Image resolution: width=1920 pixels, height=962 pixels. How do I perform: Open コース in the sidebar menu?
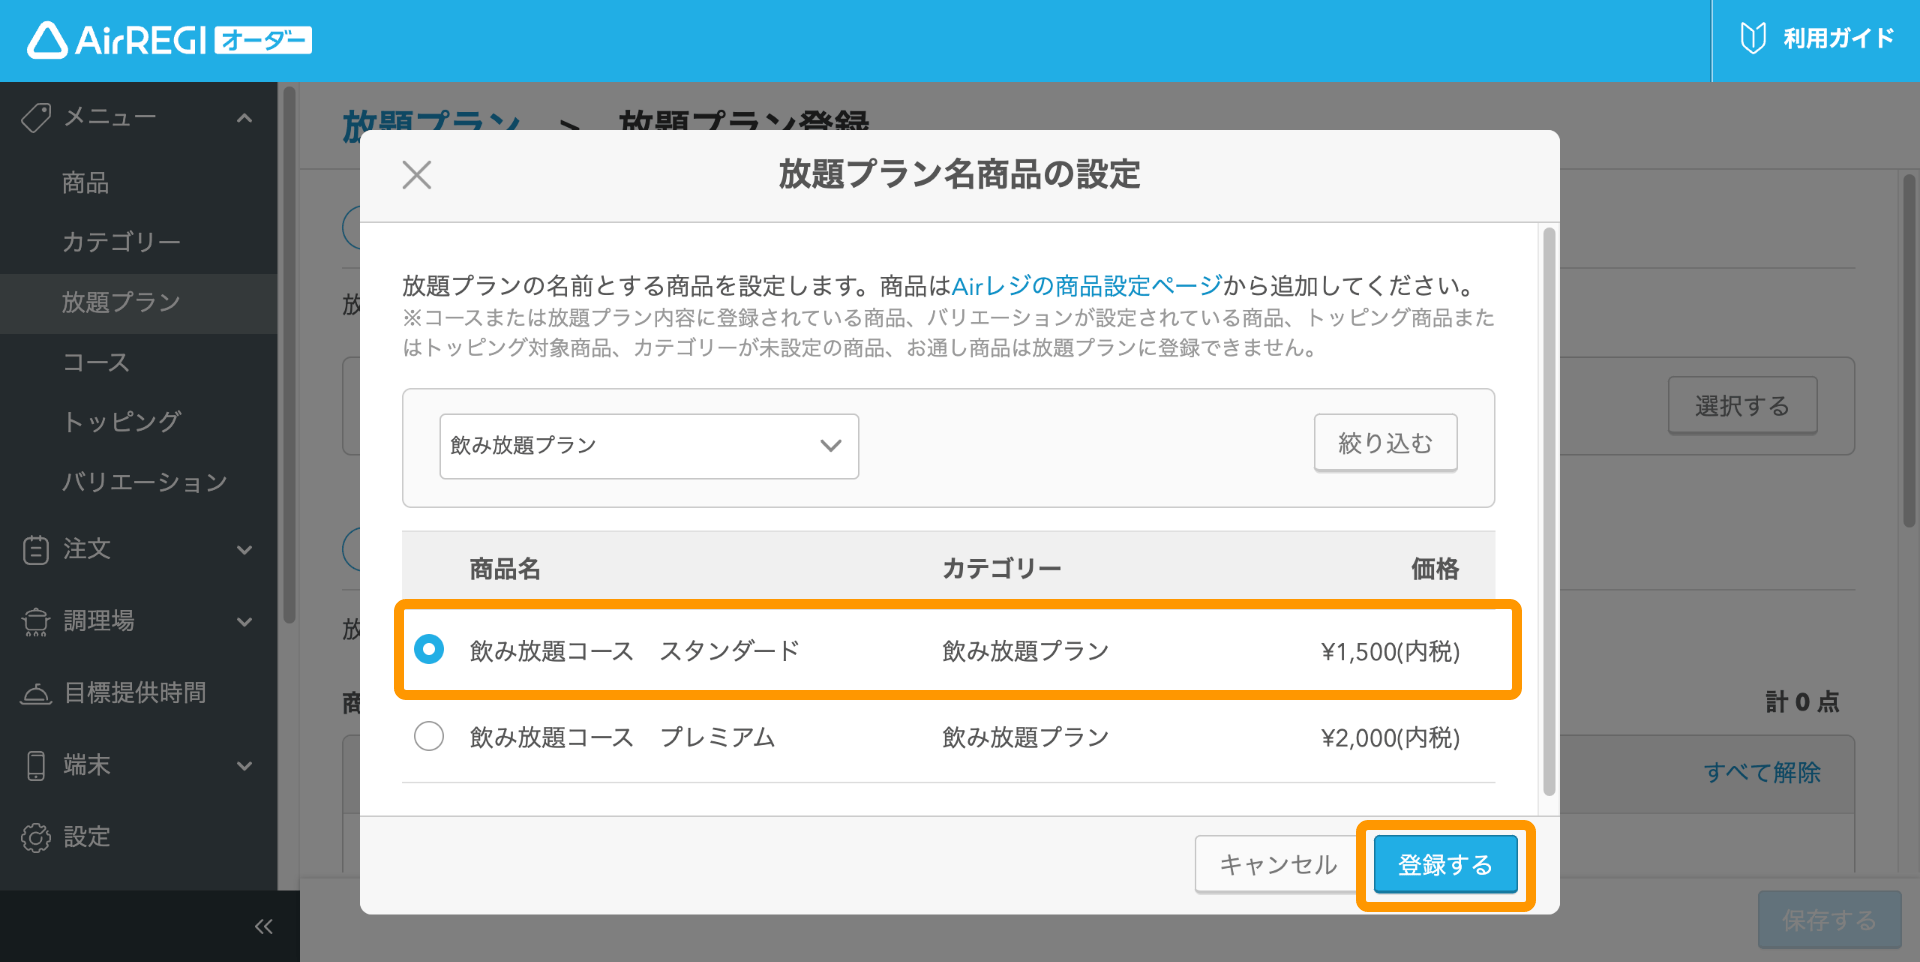pos(96,362)
